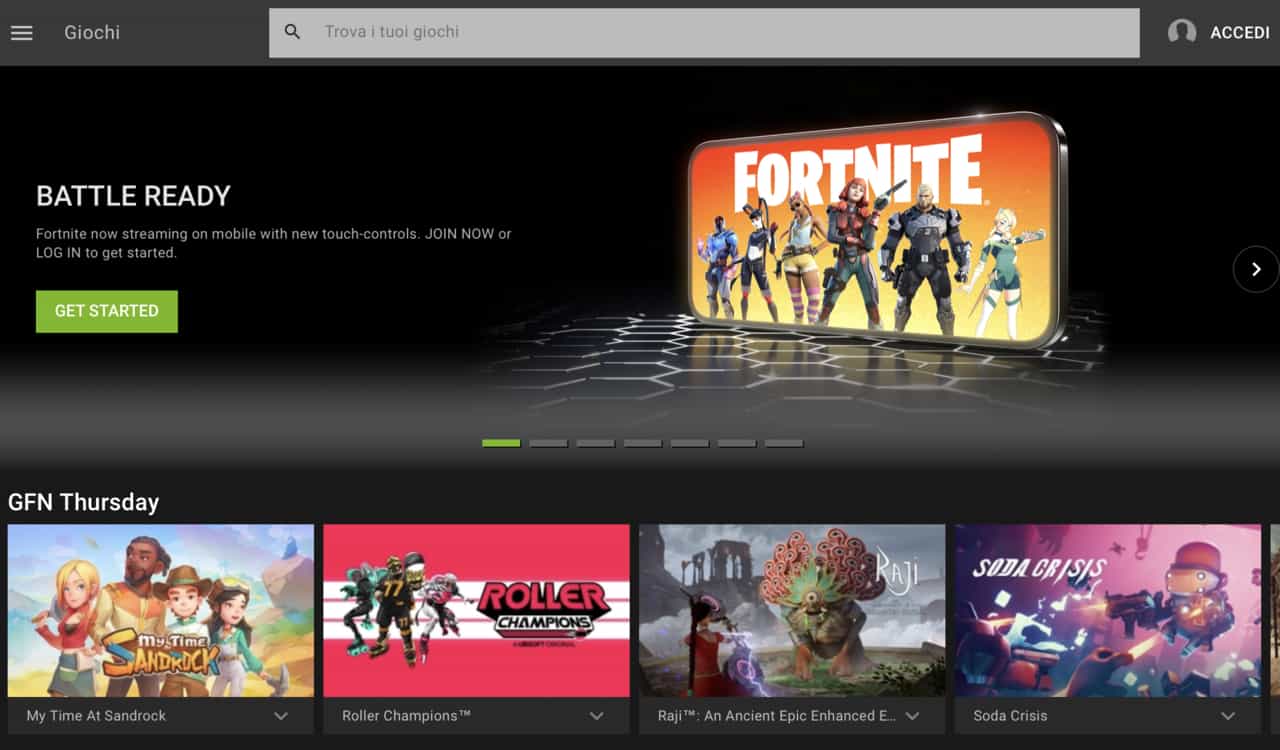
Task: Open the Soda Crisis game thumbnail
Action: pos(1107,610)
